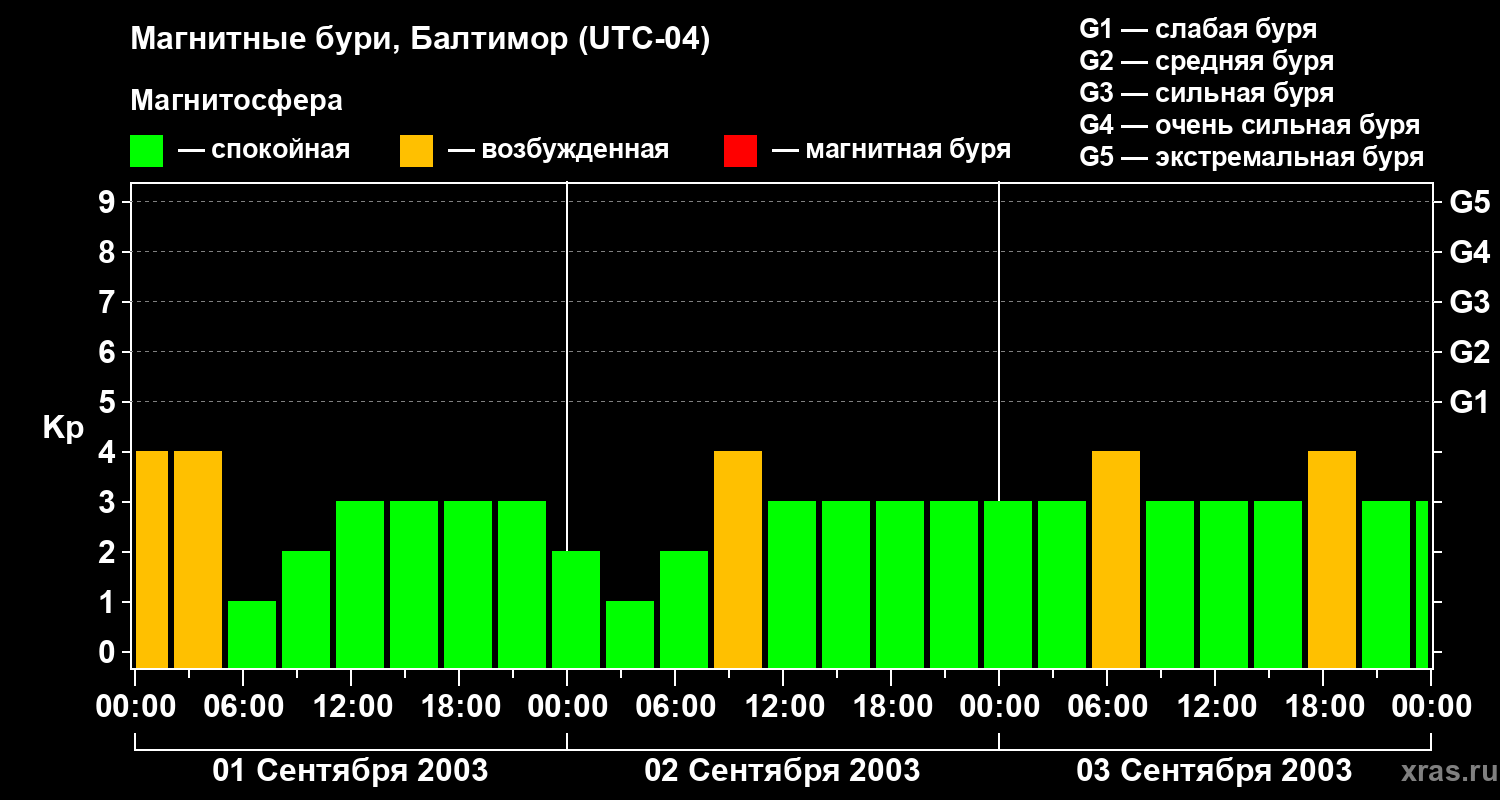Click the Kp 2 bar on 01 September
This screenshot has width=1500, height=800.
tap(306, 609)
